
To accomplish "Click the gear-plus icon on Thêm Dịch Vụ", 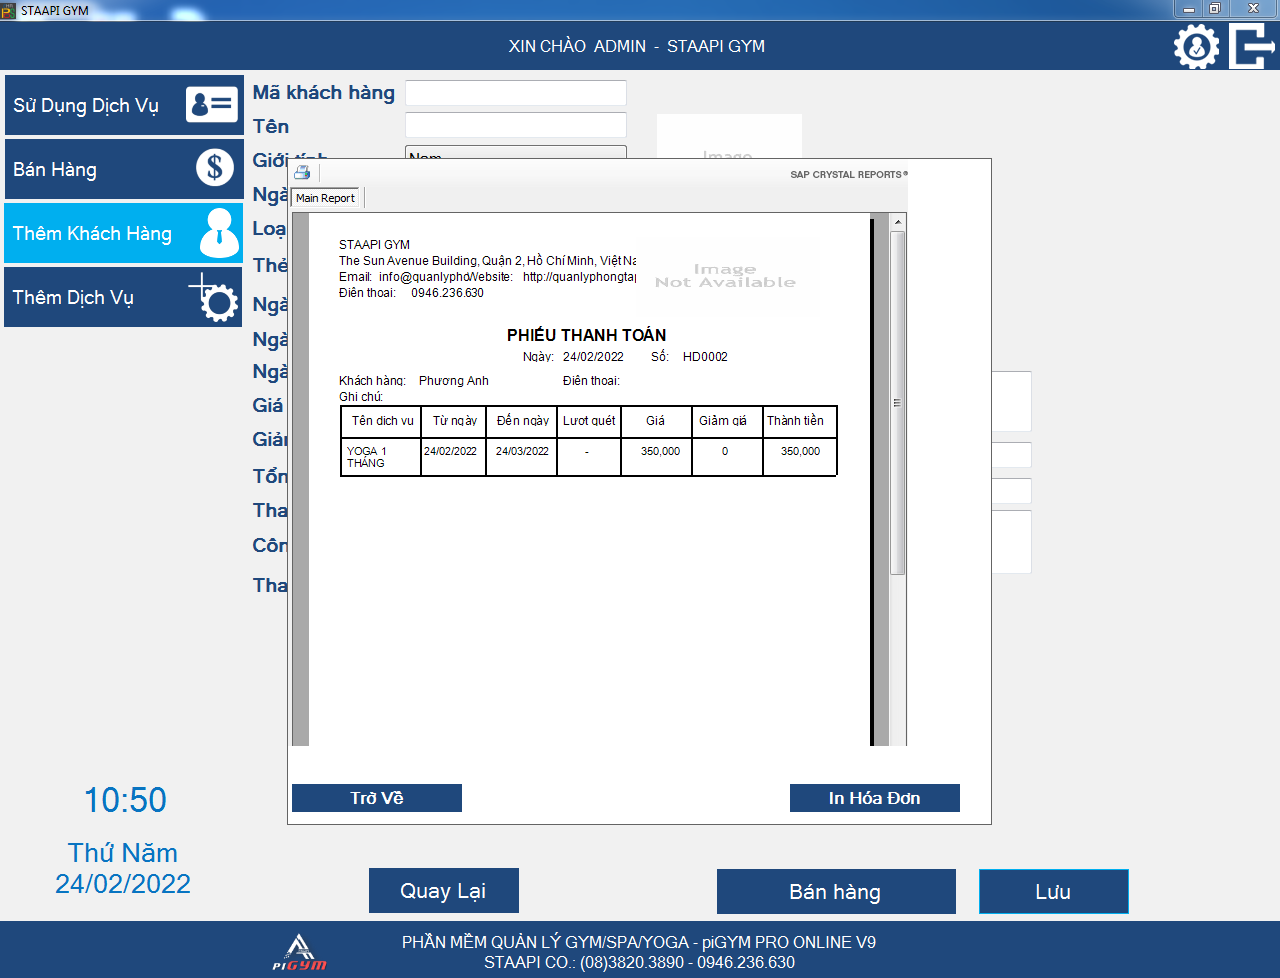I will tap(214, 297).
